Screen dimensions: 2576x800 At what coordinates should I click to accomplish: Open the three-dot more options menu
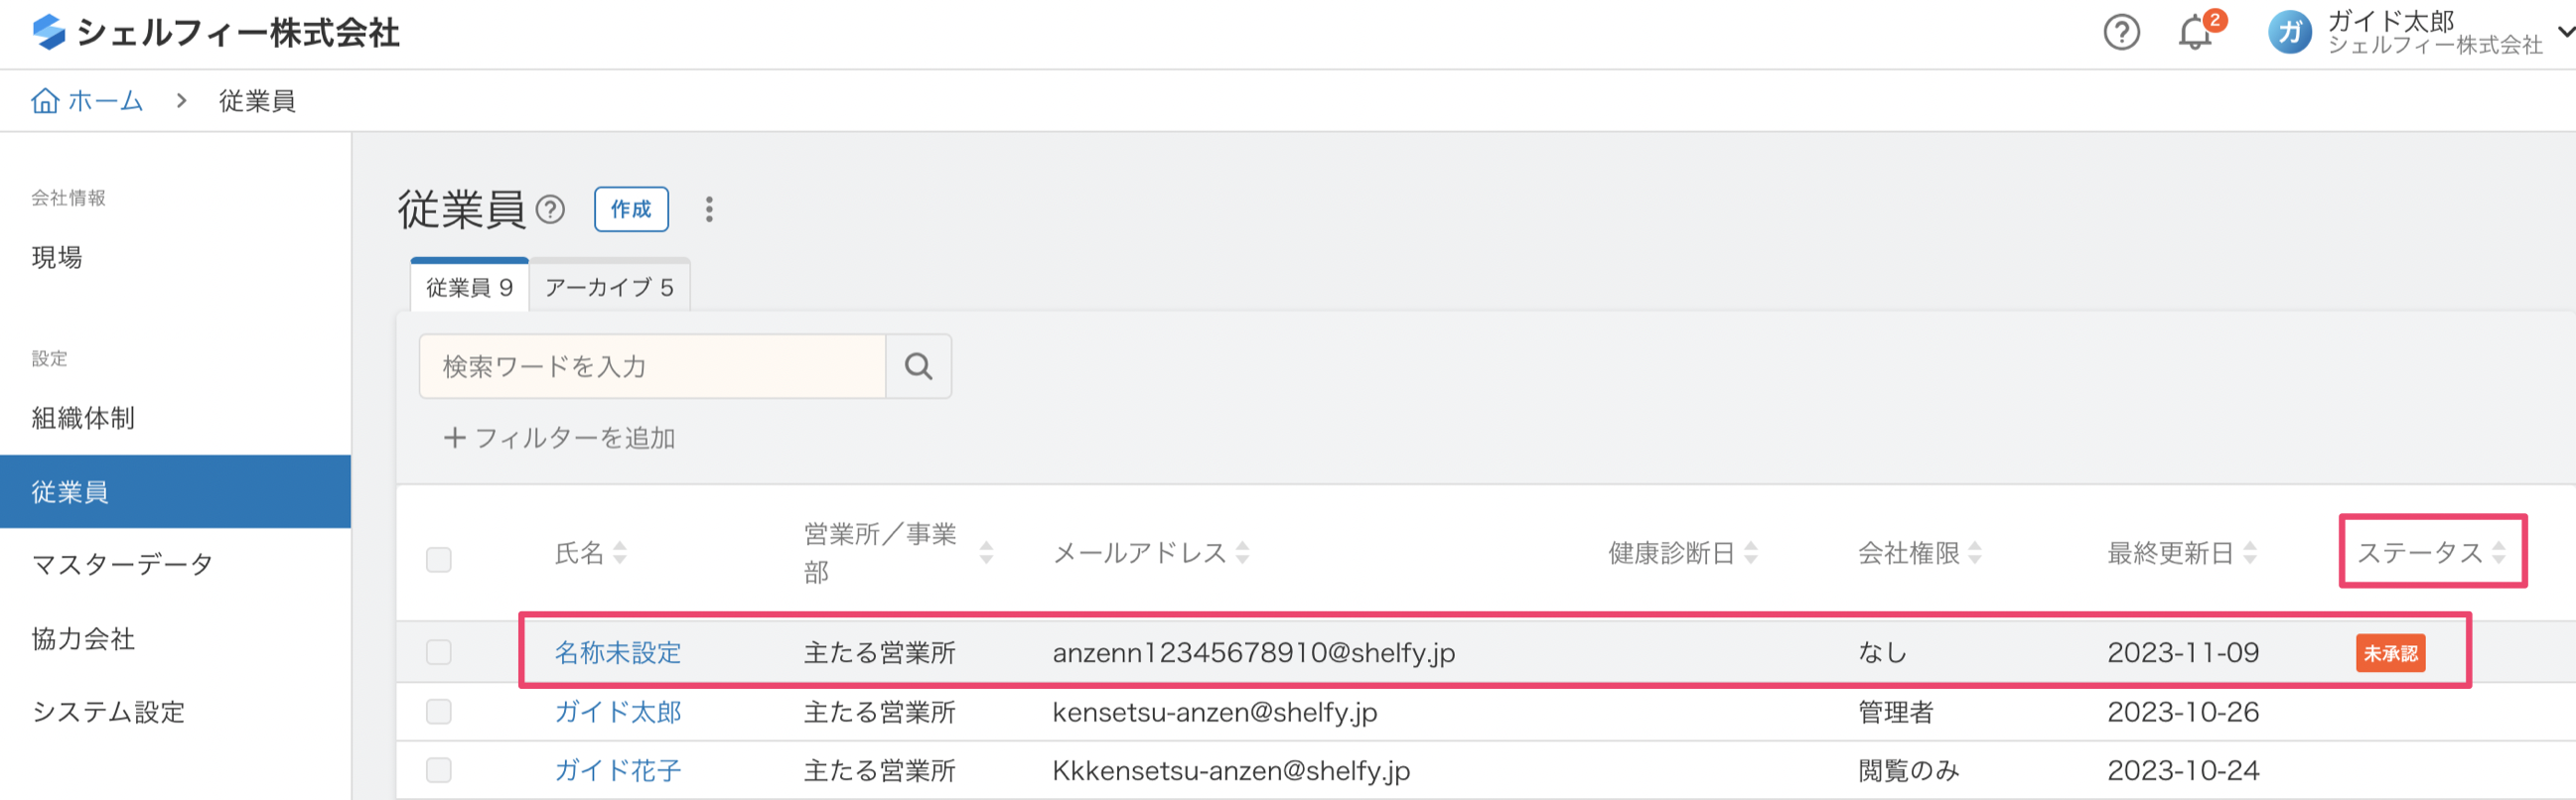point(709,210)
